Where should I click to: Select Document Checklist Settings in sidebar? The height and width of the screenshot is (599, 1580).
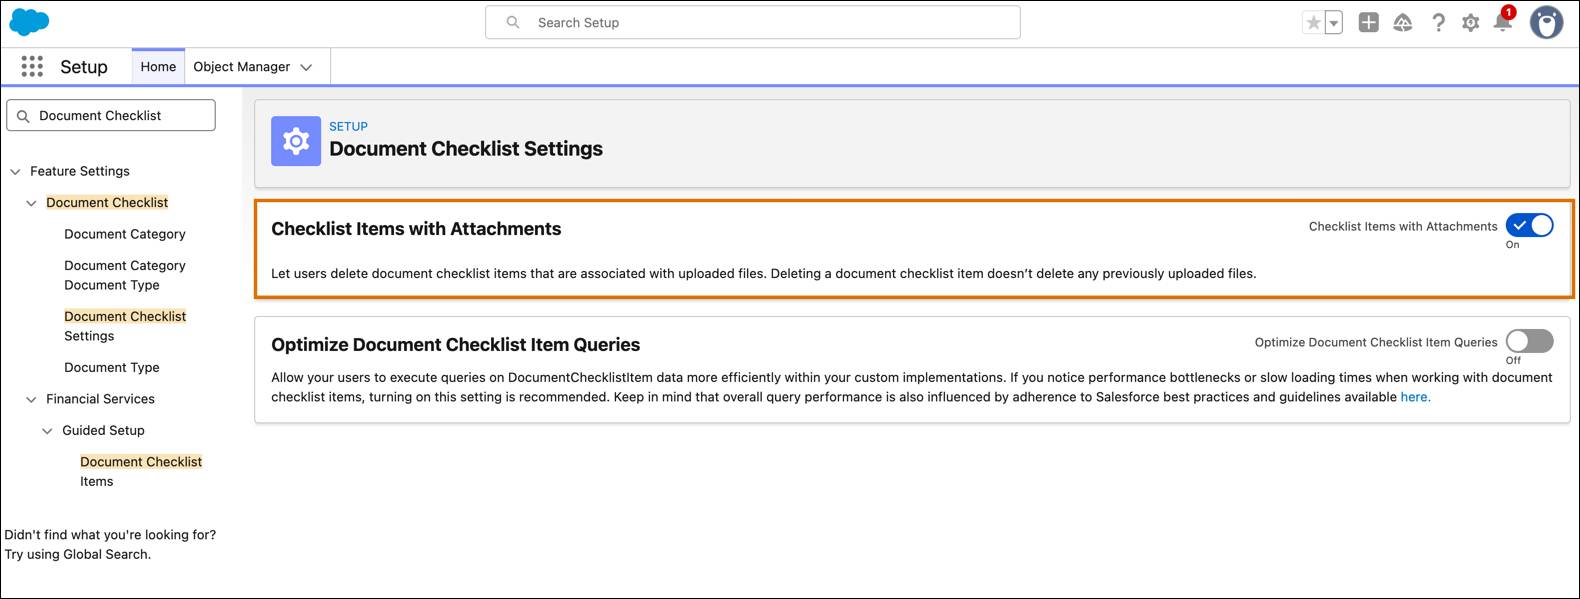(125, 326)
